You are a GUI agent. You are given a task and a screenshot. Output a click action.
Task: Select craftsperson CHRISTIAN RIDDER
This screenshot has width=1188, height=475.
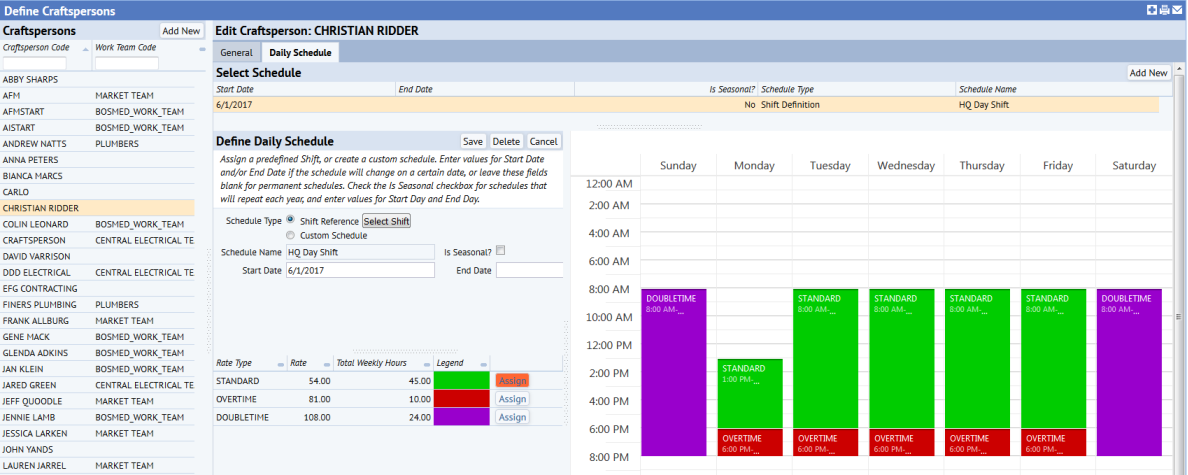coord(97,208)
